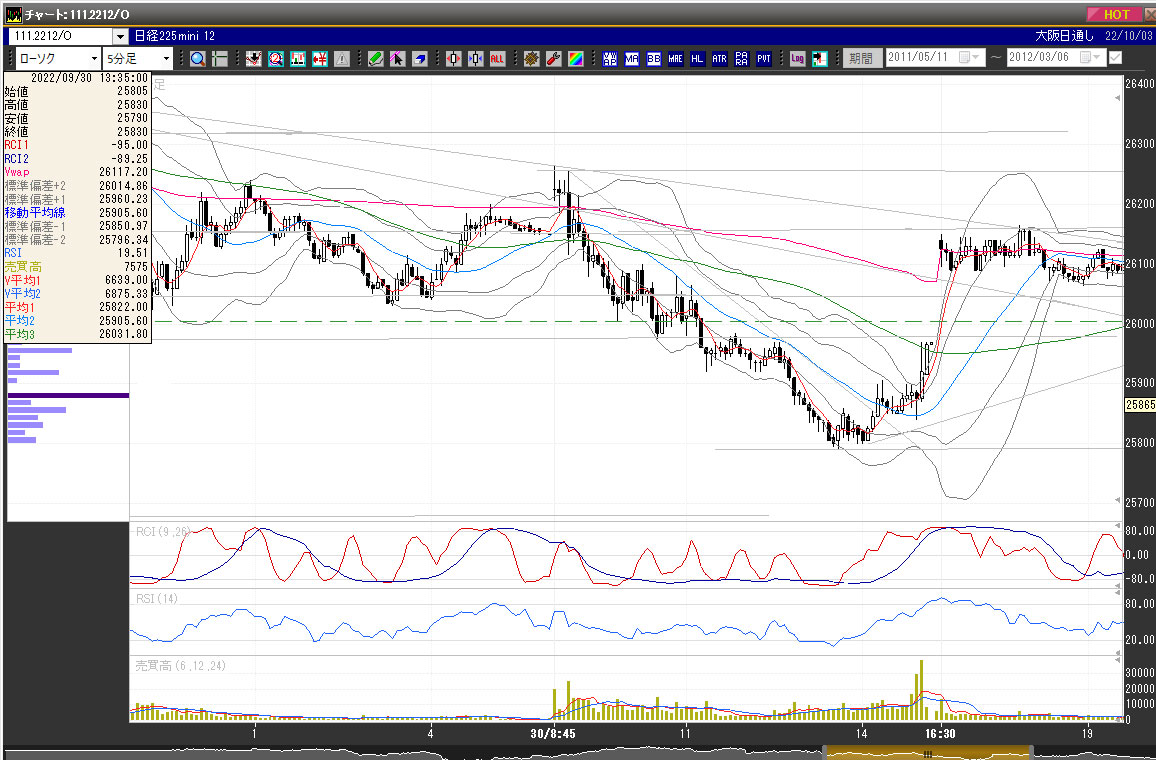Click the V平均1 row in data panel
1156x760 pixels.
77,280
